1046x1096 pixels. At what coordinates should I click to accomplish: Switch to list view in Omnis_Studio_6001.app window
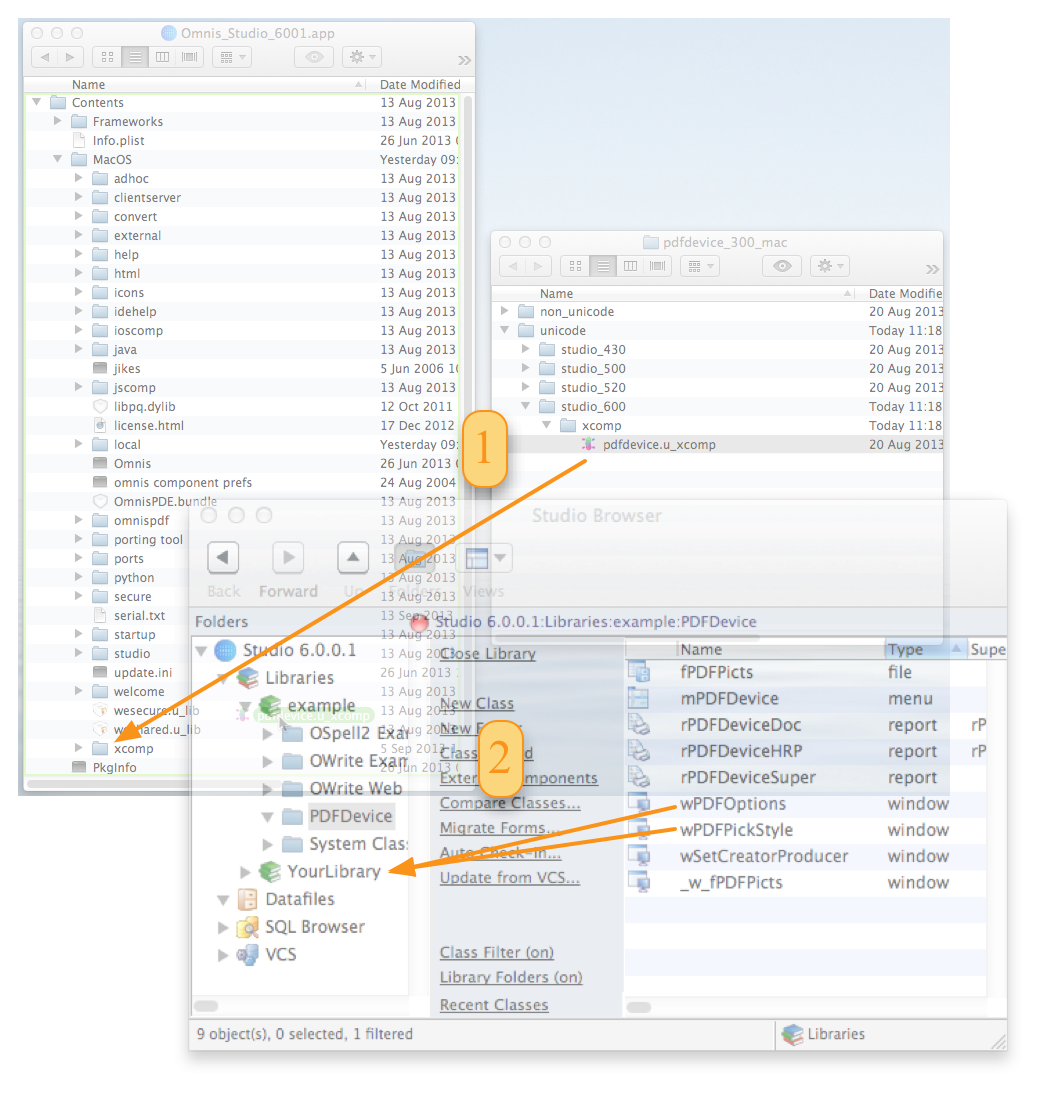135,57
